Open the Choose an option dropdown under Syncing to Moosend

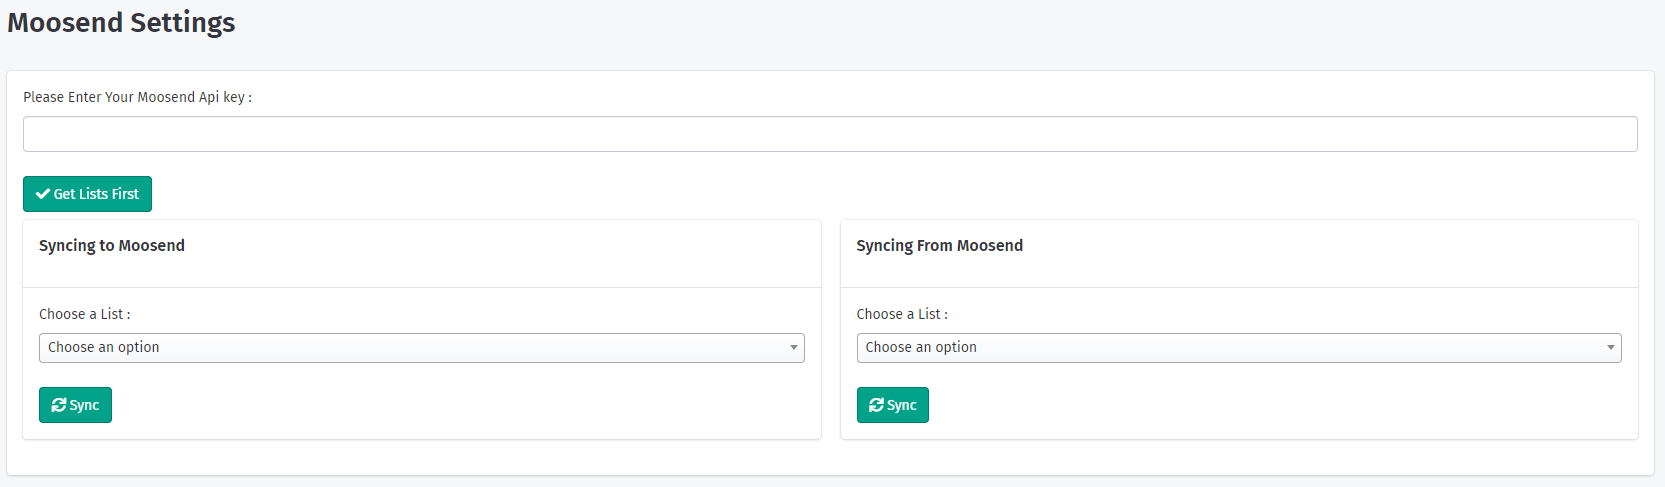point(421,348)
